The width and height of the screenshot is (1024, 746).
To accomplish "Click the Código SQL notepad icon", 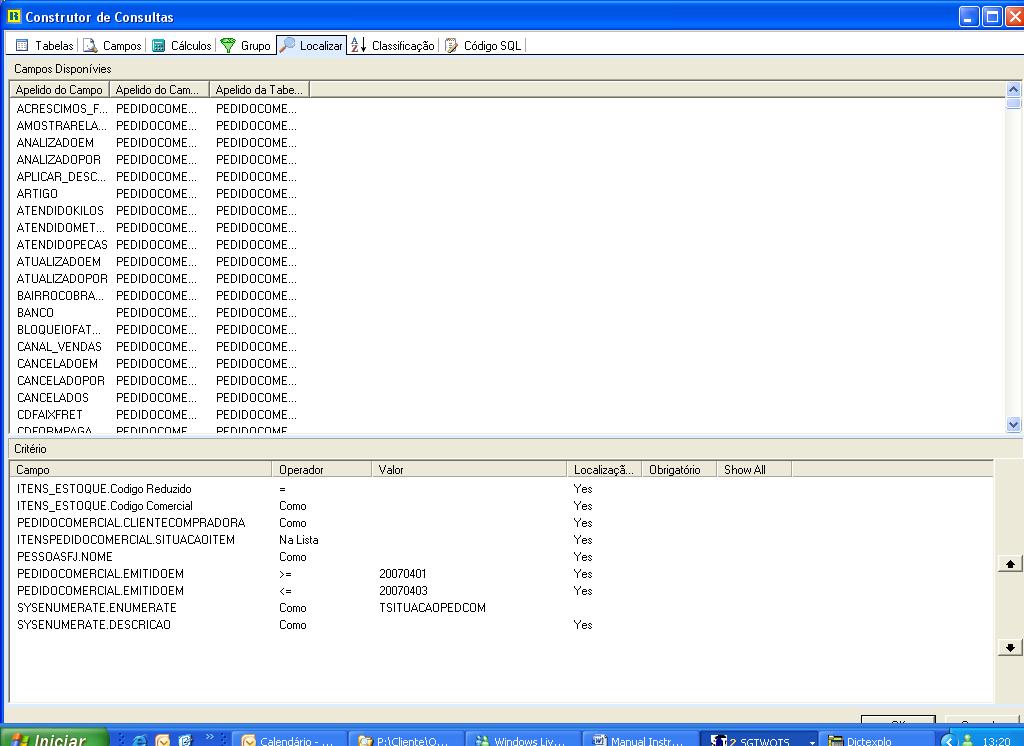I will point(451,46).
